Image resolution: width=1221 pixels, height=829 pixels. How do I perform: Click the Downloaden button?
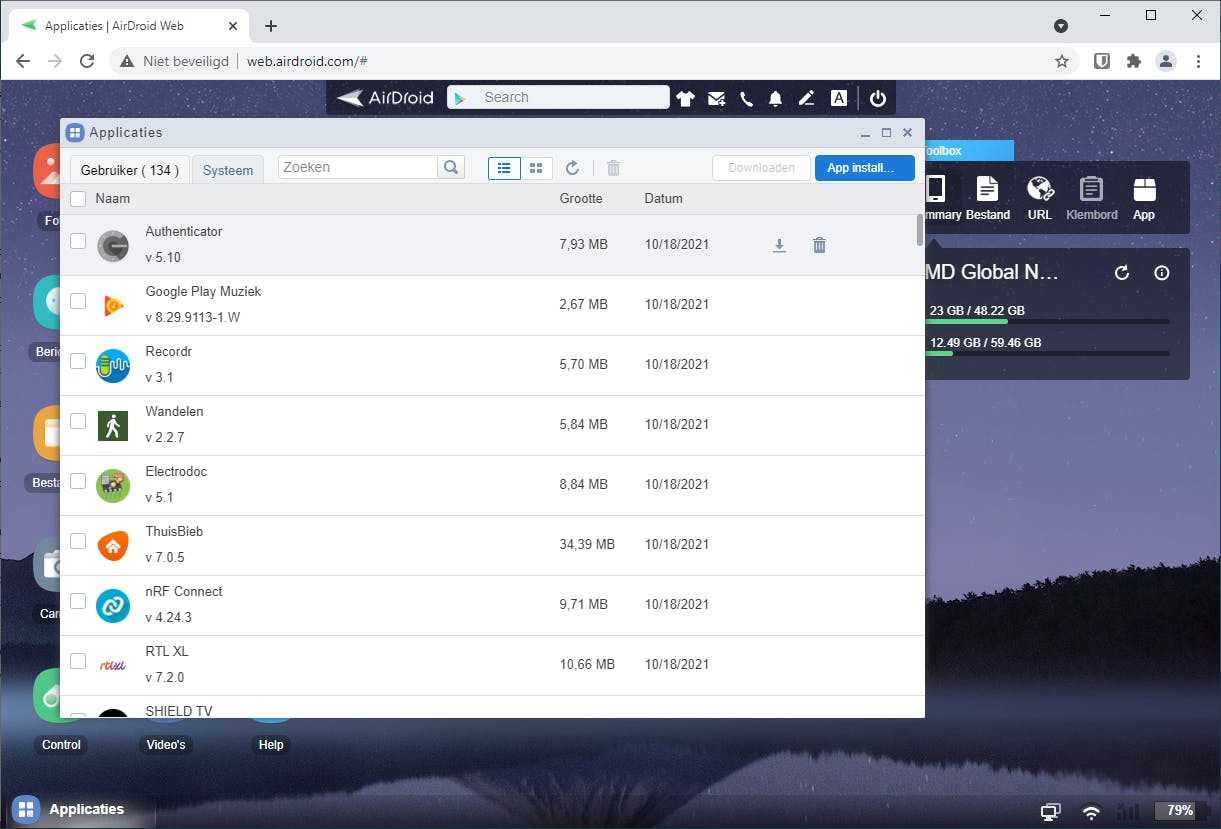(761, 168)
